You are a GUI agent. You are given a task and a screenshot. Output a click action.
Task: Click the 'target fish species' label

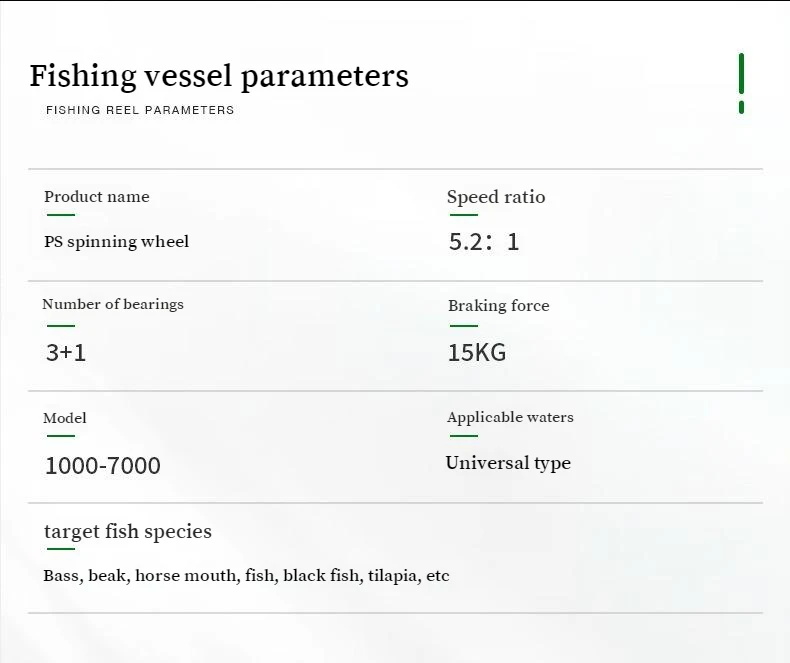[128, 531]
